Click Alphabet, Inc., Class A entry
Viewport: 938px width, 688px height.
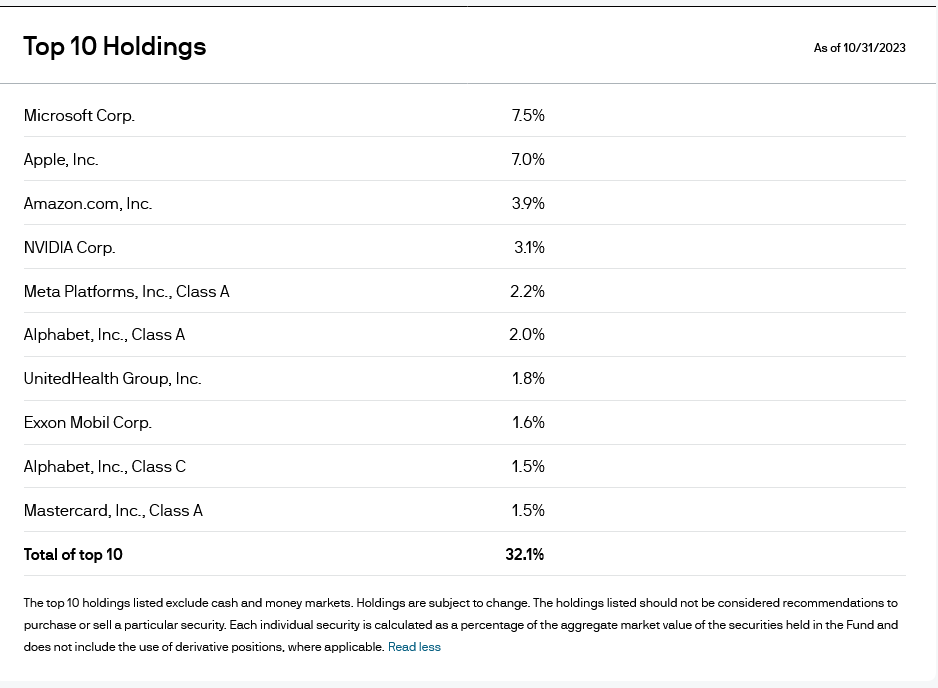[105, 335]
